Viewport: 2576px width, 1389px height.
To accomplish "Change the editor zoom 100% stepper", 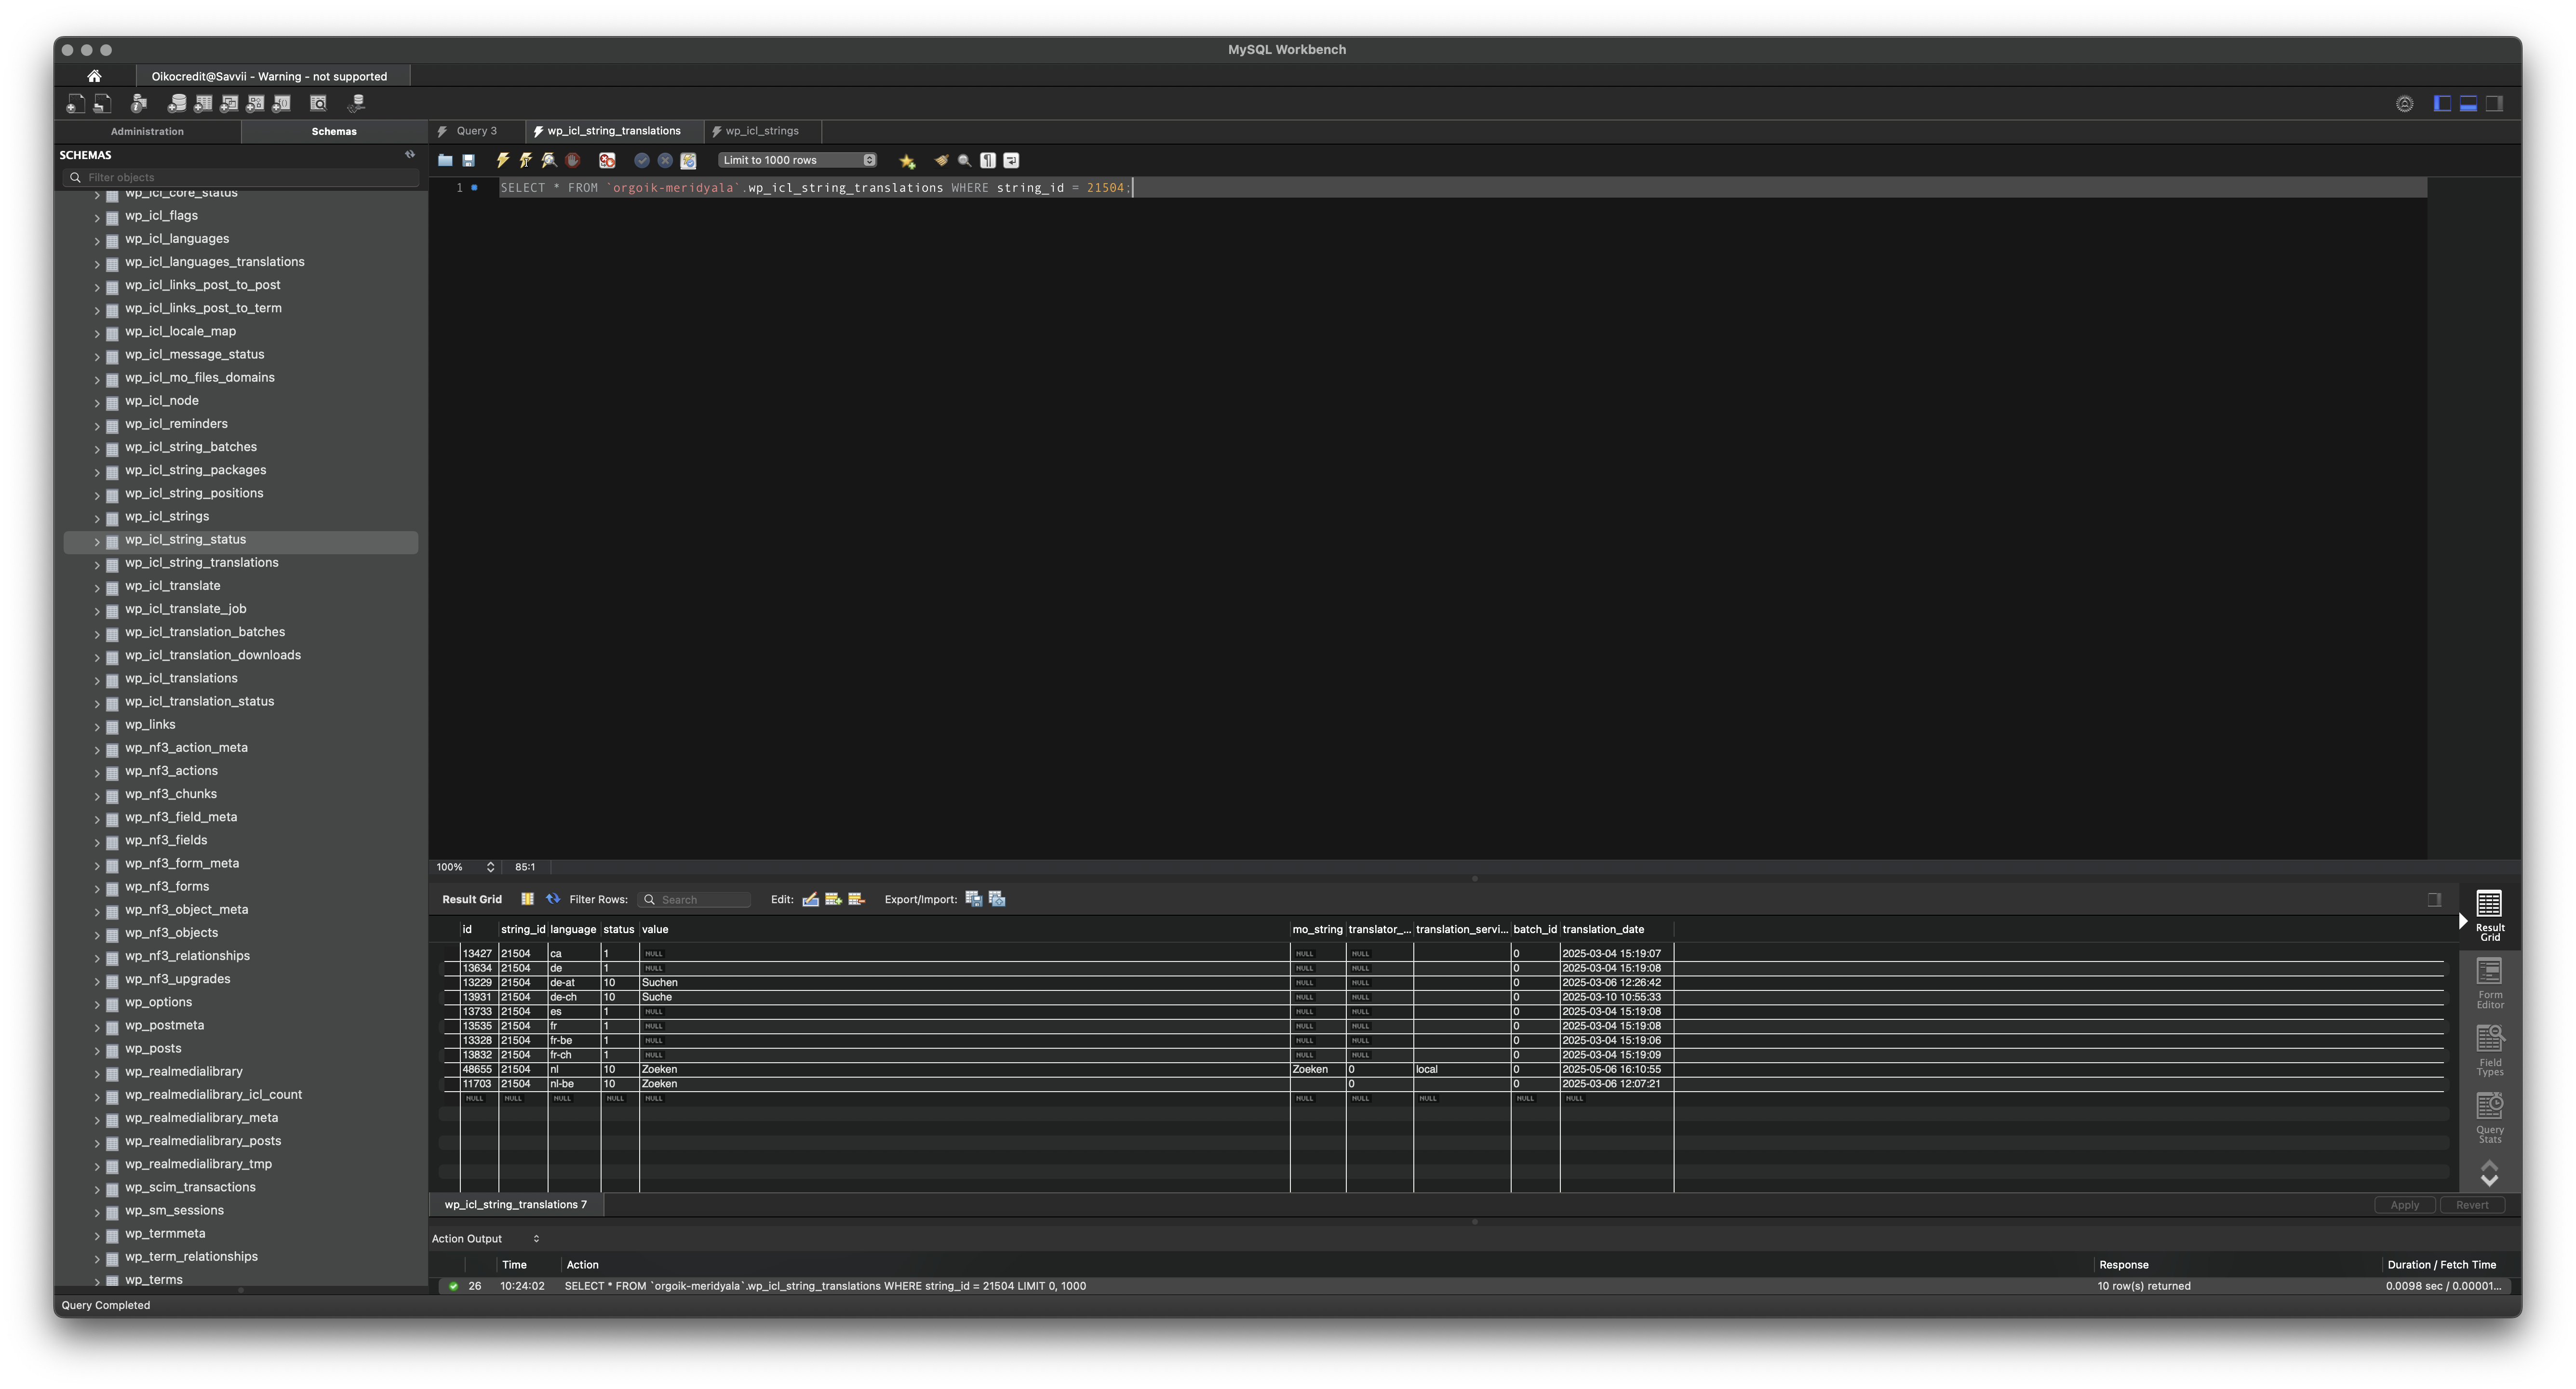I will pos(490,867).
